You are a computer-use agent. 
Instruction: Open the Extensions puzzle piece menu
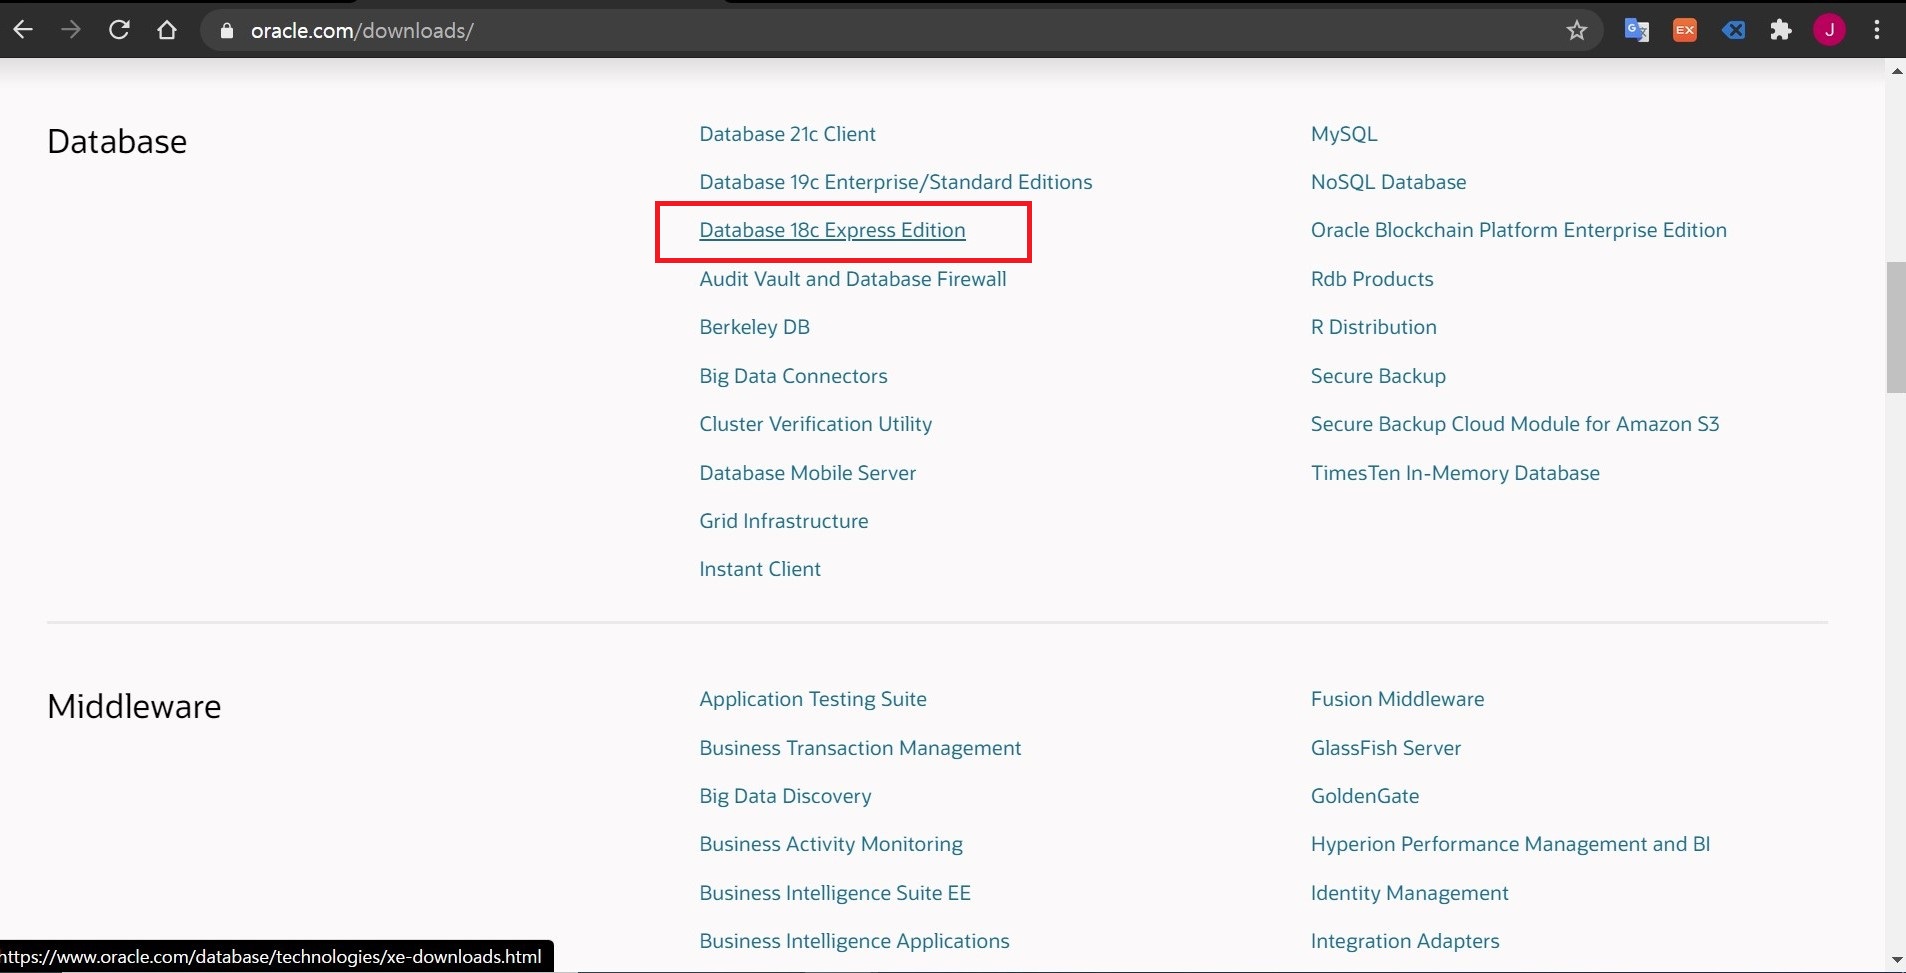[x=1781, y=30]
